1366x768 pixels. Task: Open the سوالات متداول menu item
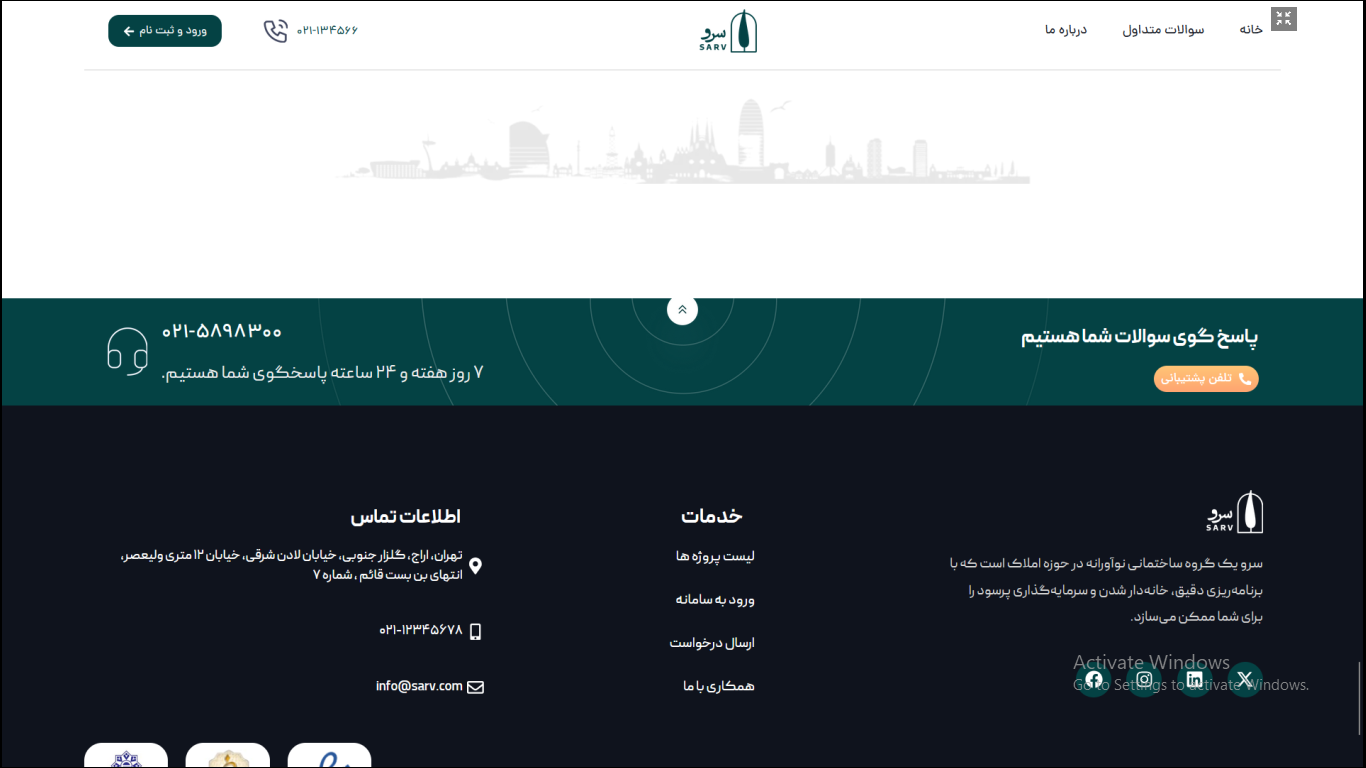click(1163, 30)
